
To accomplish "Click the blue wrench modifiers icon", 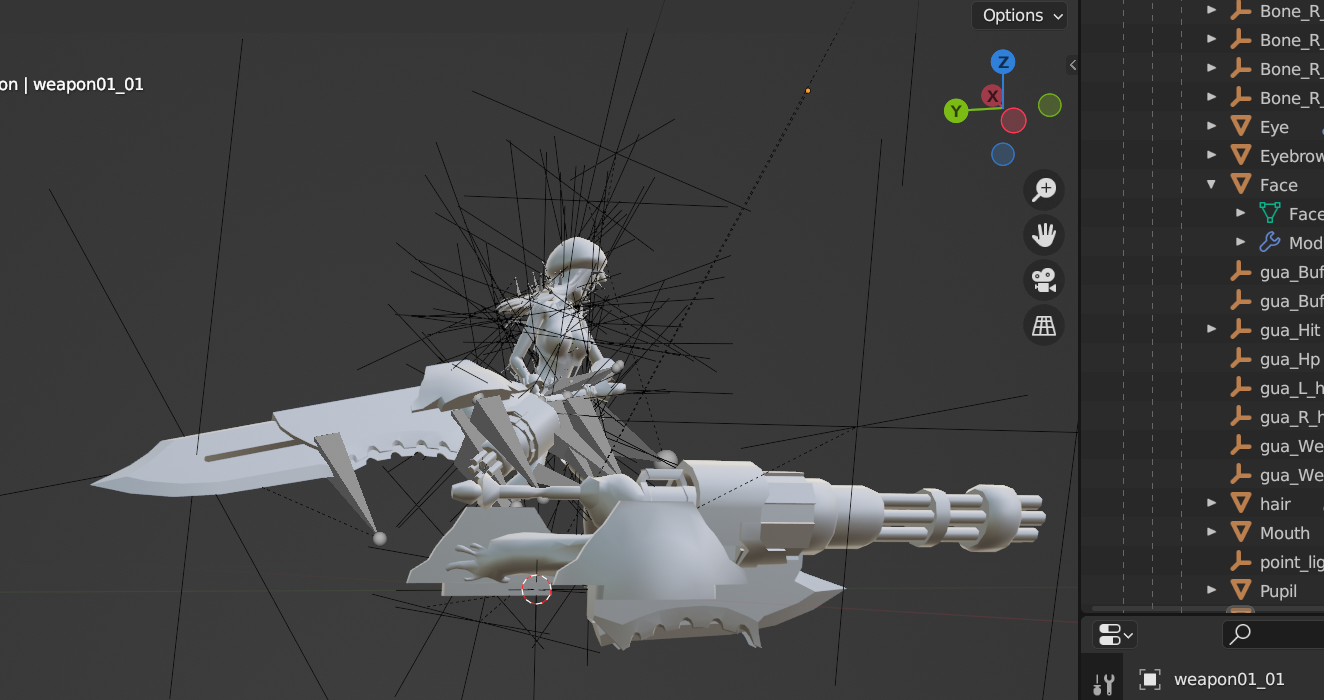I will [x=1270, y=243].
